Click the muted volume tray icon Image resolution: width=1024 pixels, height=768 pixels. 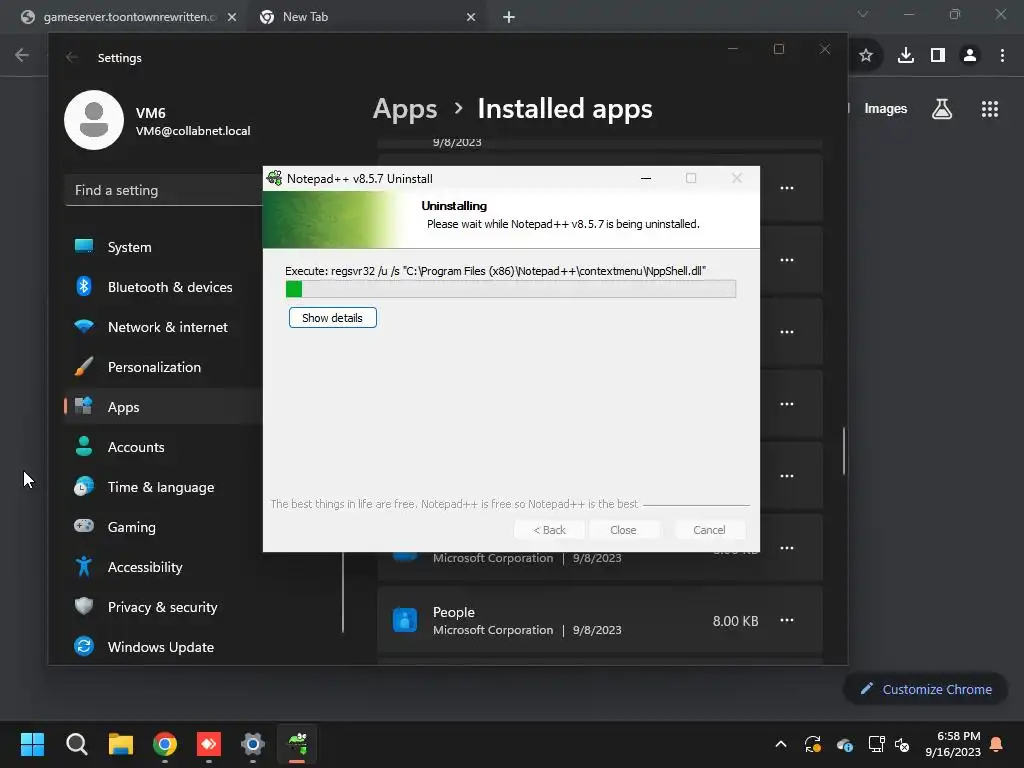coord(902,744)
